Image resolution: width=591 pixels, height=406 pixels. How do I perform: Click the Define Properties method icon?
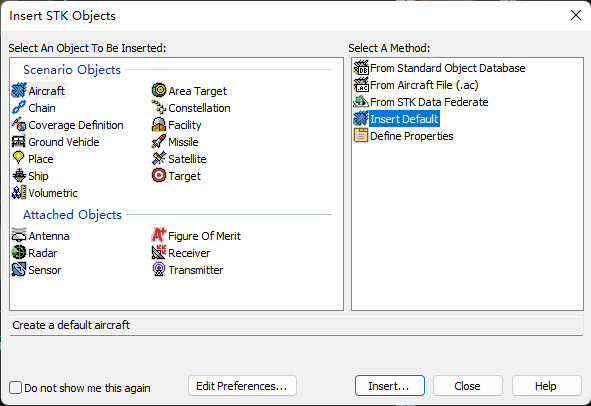pos(361,136)
